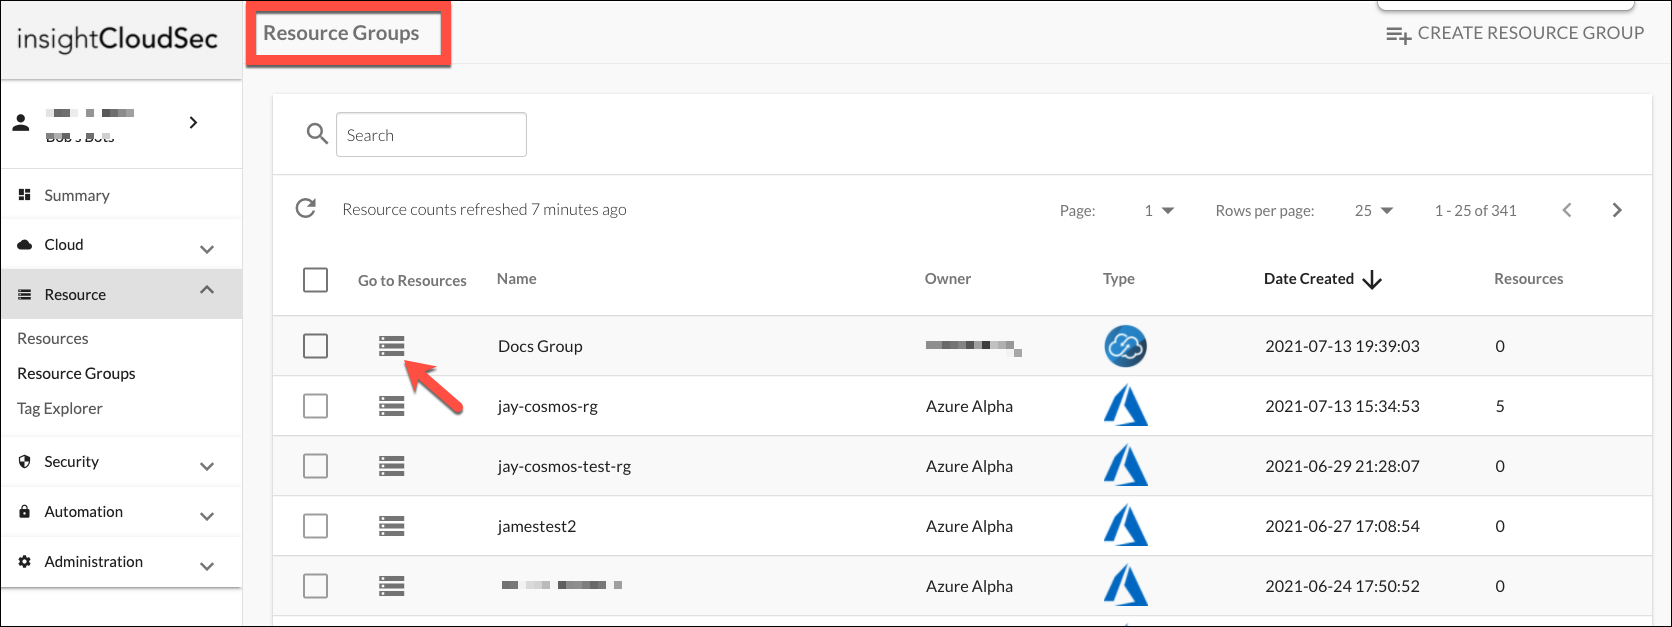Image resolution: width=1672 pixels, height=627 pixels.
Task: Select all rows with header checkbox
Action: [x=315, y=279]
